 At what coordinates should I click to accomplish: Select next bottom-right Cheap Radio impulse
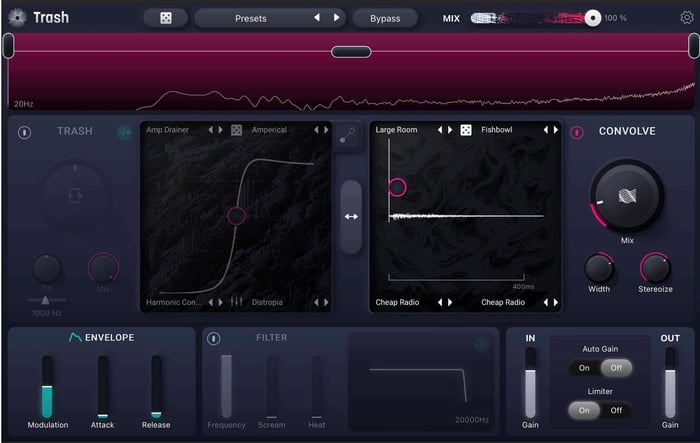(x=556, y=302)
